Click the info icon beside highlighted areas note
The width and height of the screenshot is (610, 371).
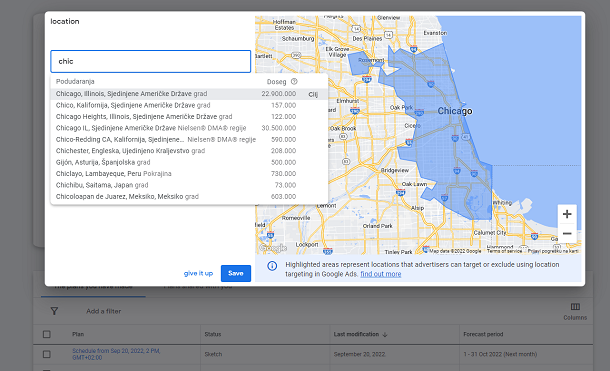272,266
